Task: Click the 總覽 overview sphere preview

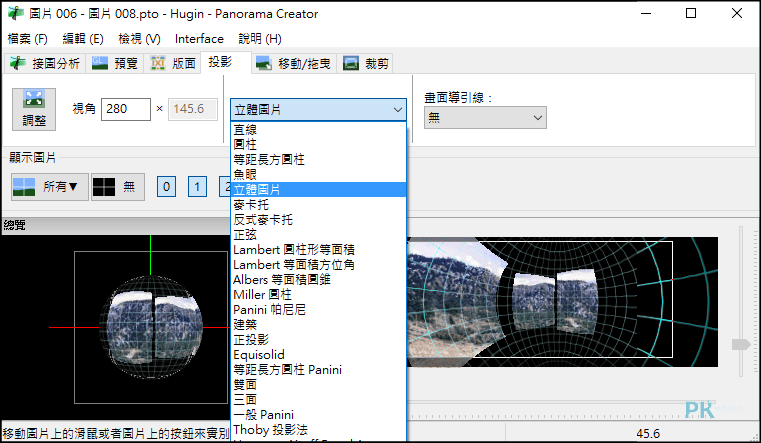Action: (x=151, y=328)
